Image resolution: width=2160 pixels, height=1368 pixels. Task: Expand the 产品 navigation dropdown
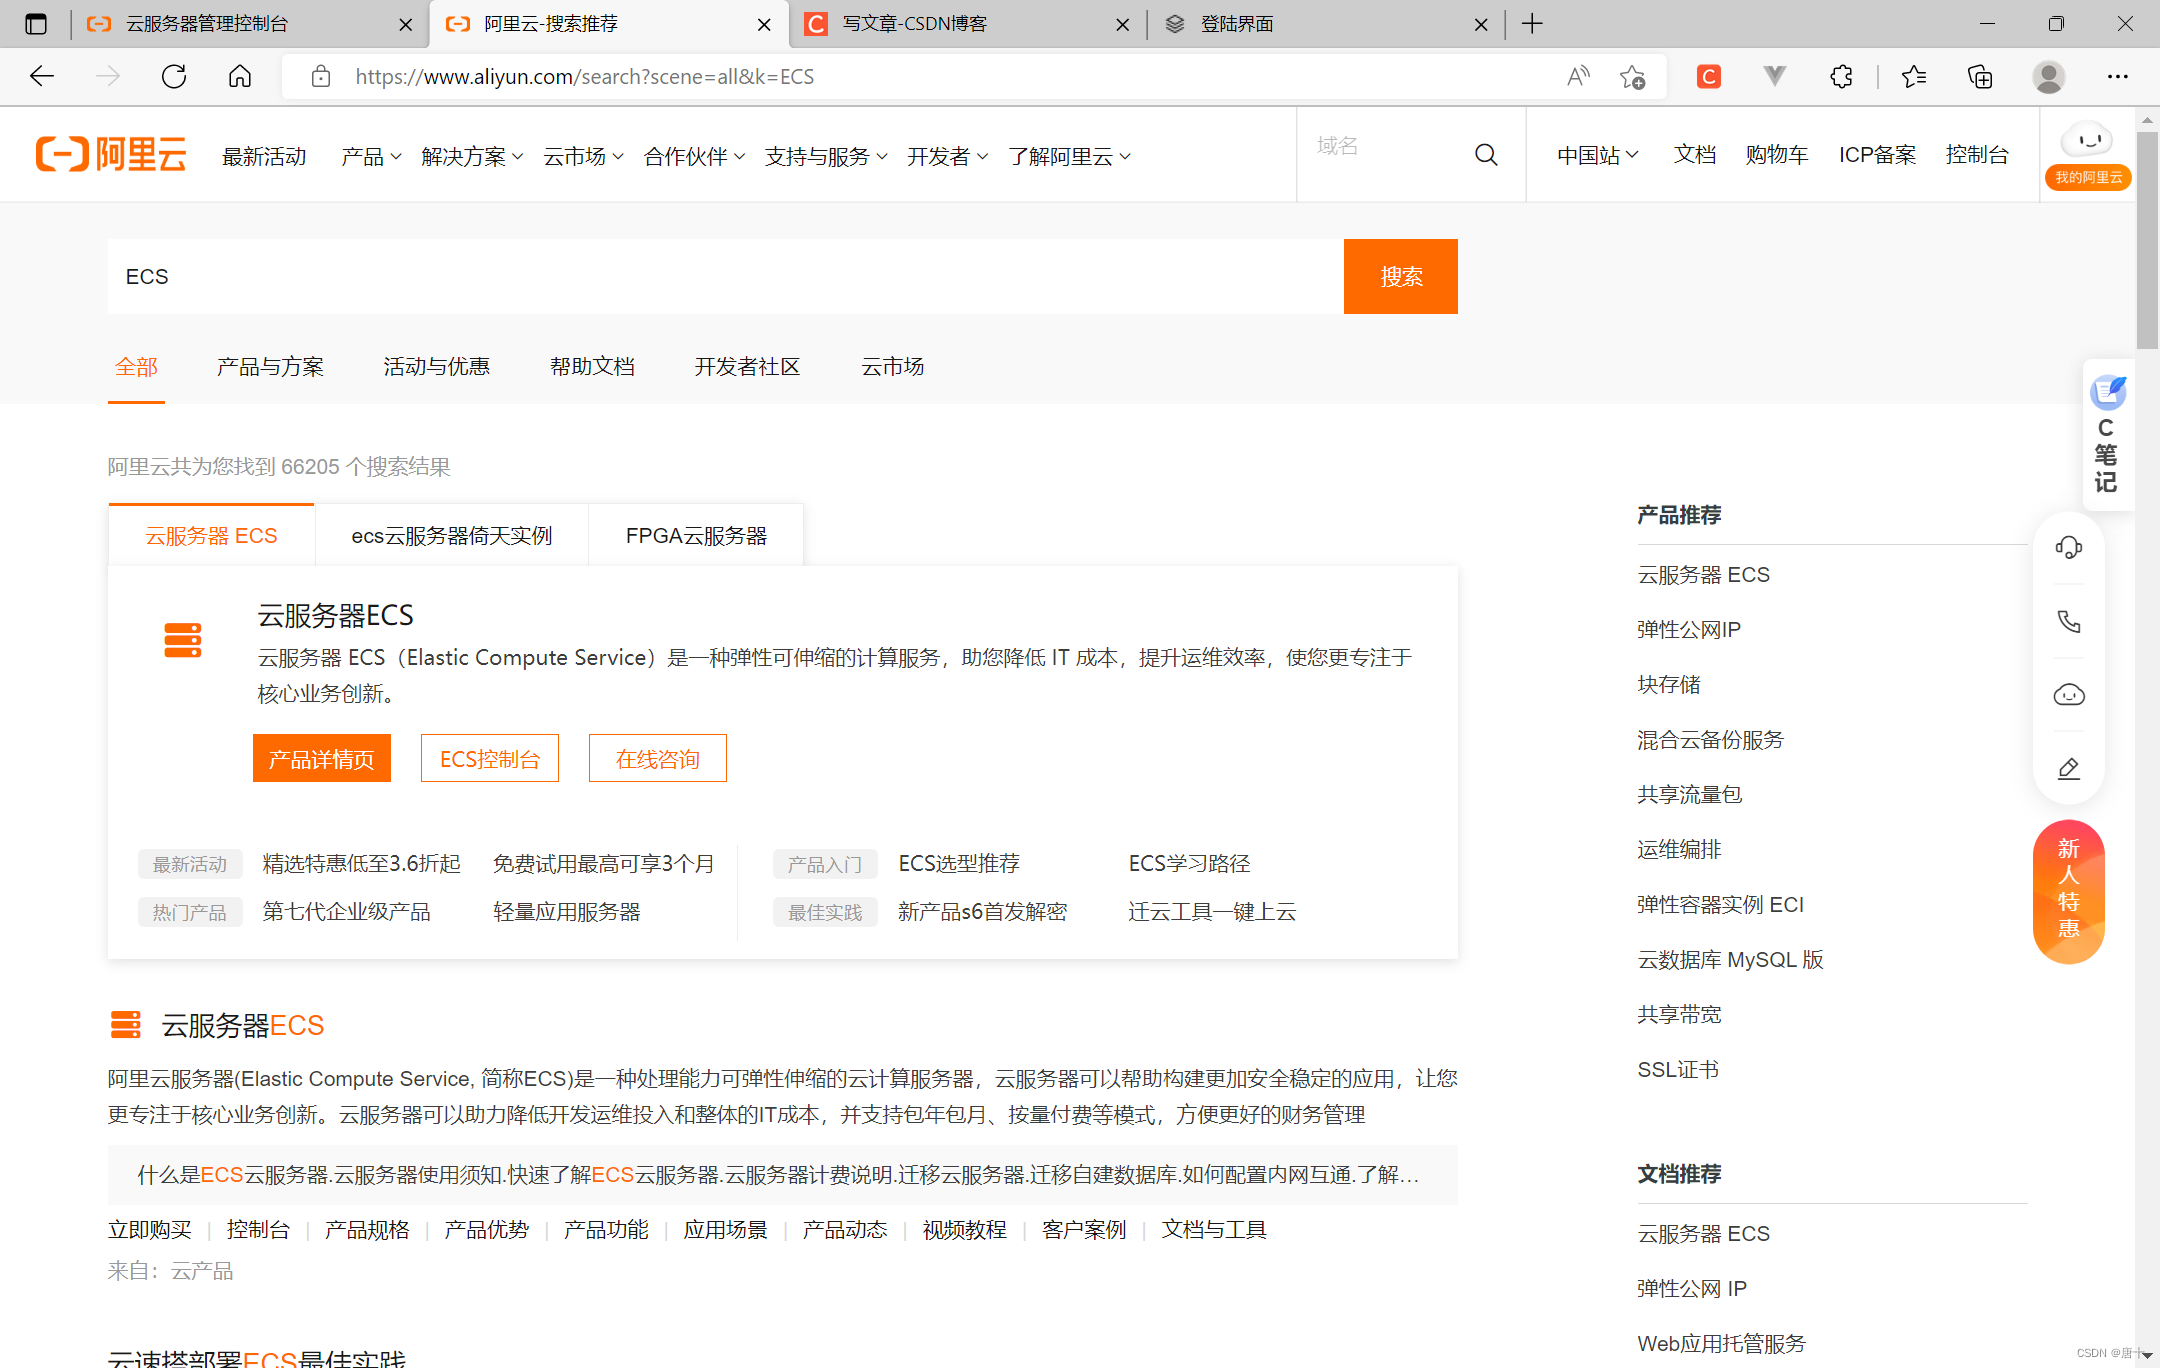click(x=371, y=157)
